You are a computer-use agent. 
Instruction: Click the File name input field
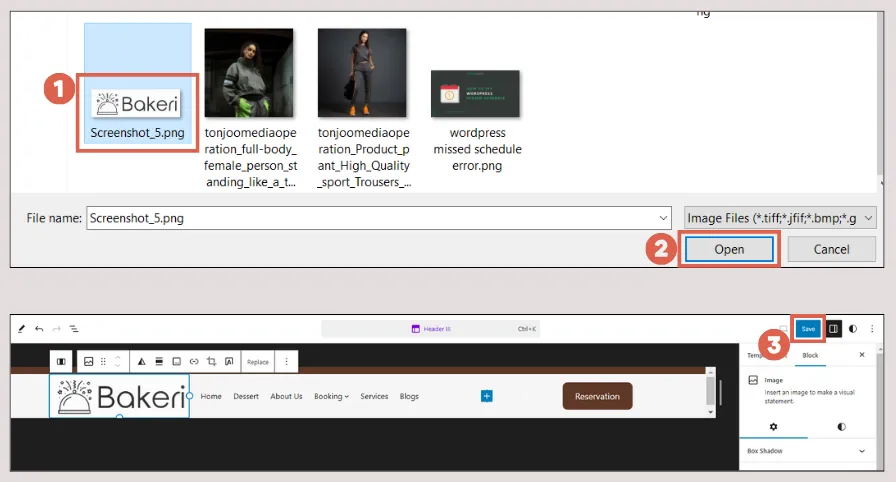(x=378, y=218)
